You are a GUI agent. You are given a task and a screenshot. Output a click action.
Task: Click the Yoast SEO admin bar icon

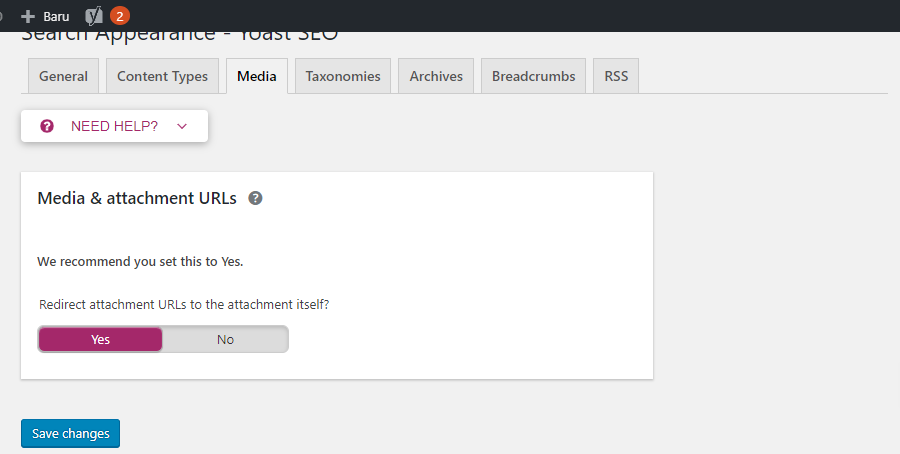coord(94,16)
